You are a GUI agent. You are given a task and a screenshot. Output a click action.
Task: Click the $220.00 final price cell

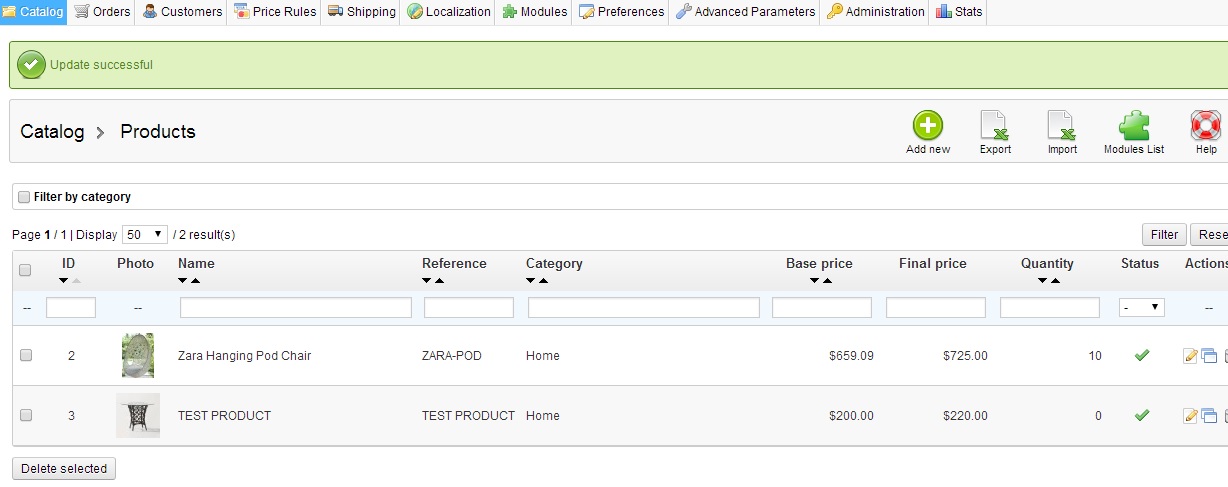[965, 416]
